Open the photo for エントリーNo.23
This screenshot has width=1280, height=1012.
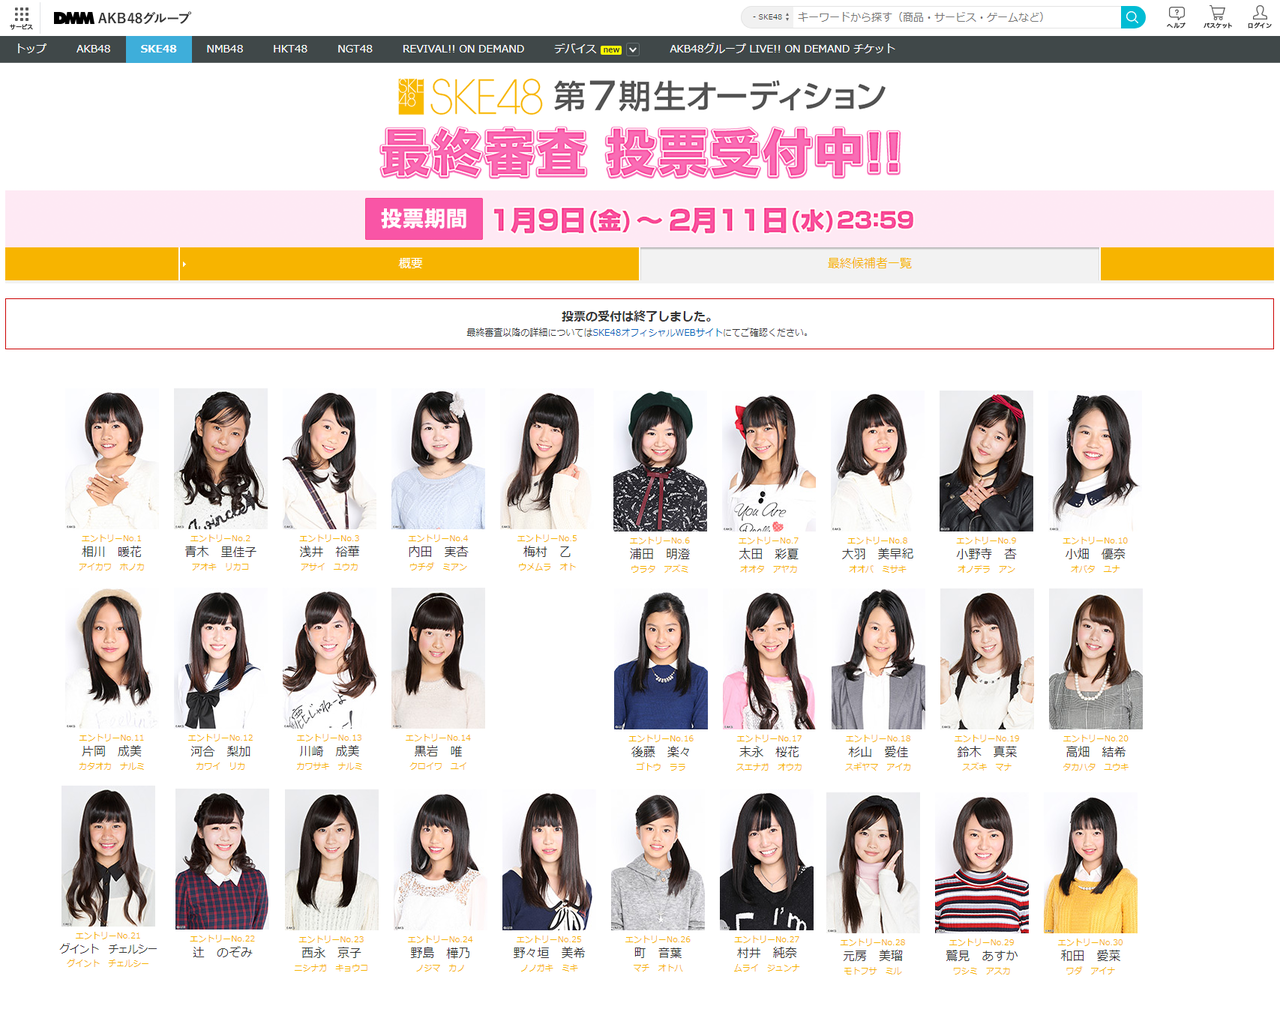pyautogui.click(x=332, y=860)
